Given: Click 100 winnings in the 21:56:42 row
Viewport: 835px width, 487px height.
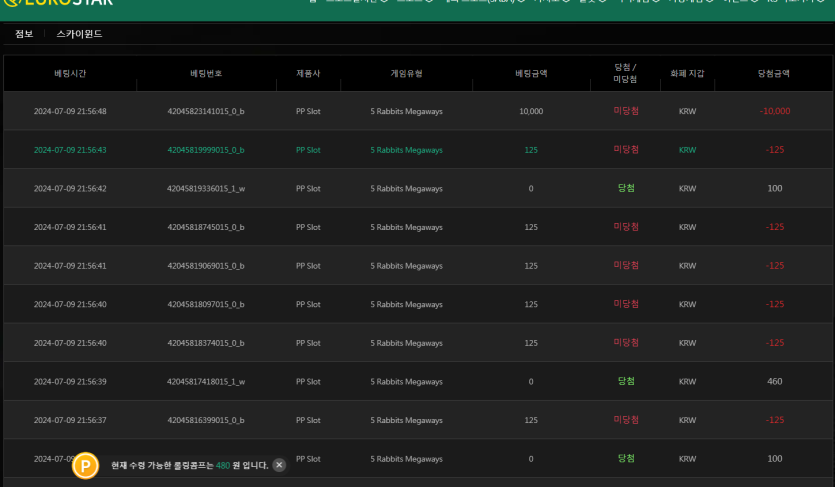Looking at the screenshot, I should tap(775, 188).
